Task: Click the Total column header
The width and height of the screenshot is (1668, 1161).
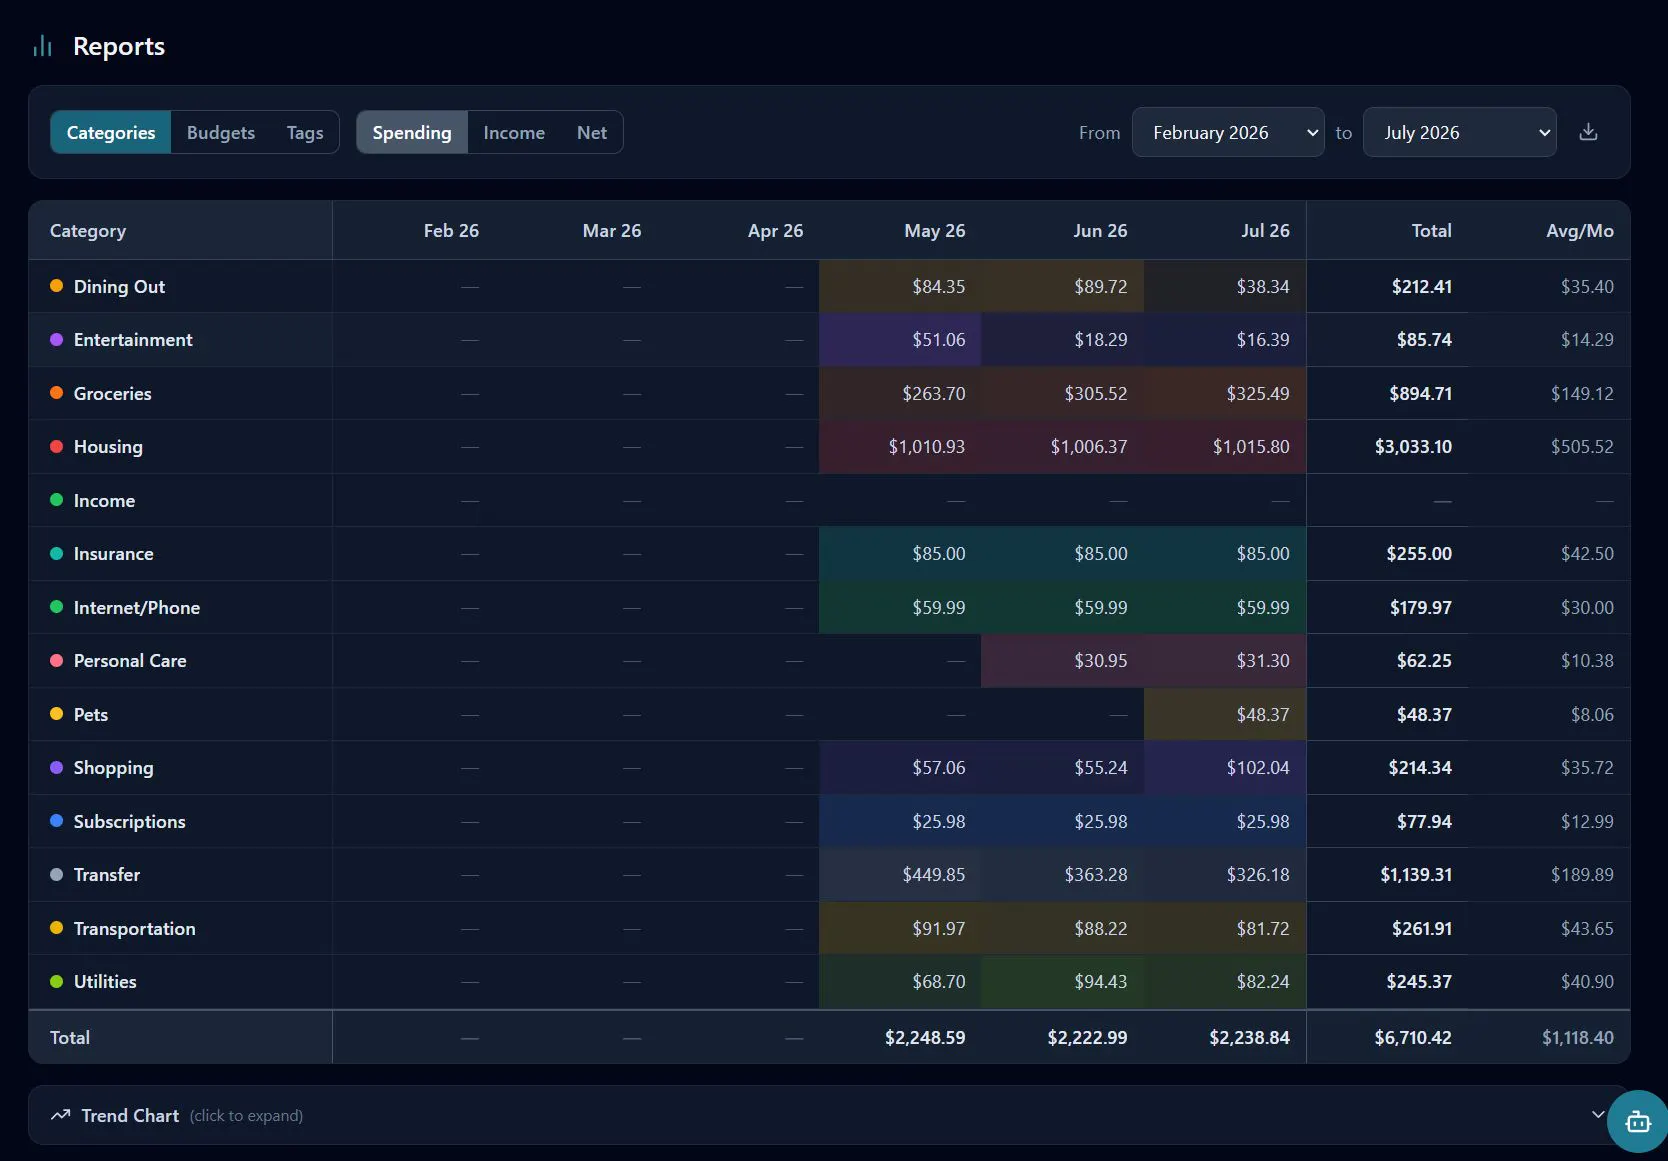Action: pyautogui.click(x=1431, y=231)
